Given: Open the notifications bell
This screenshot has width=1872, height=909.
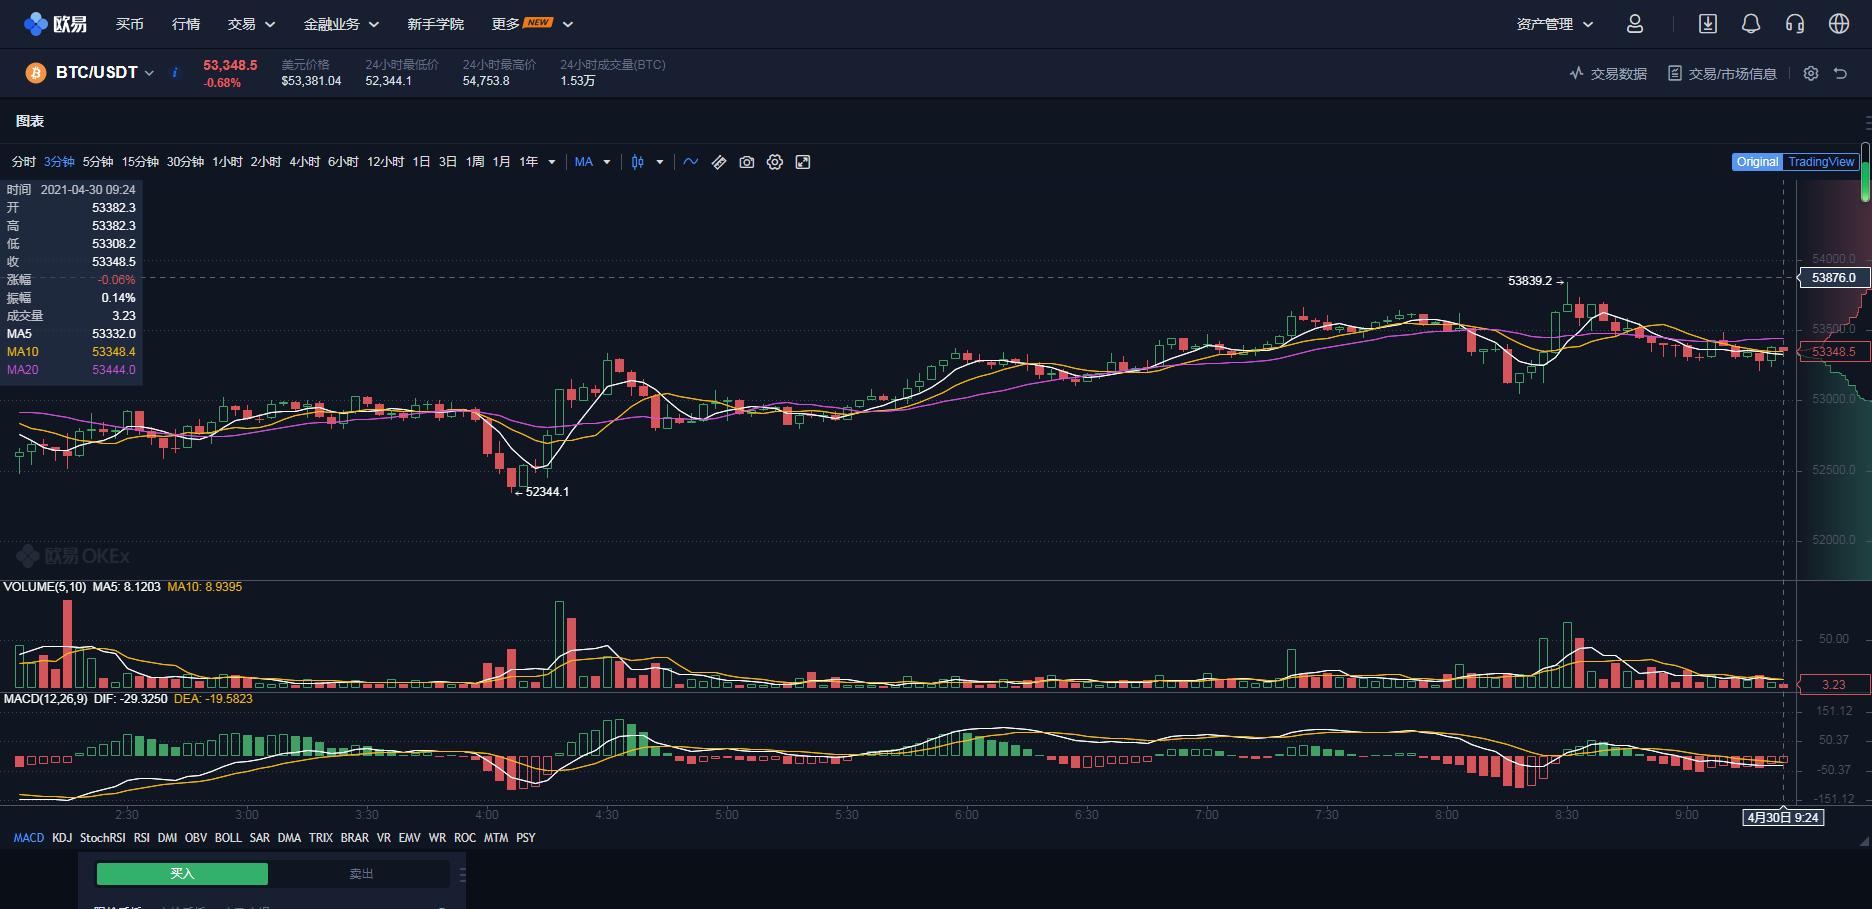Looking at the screenshot, I should (1751, 23).
